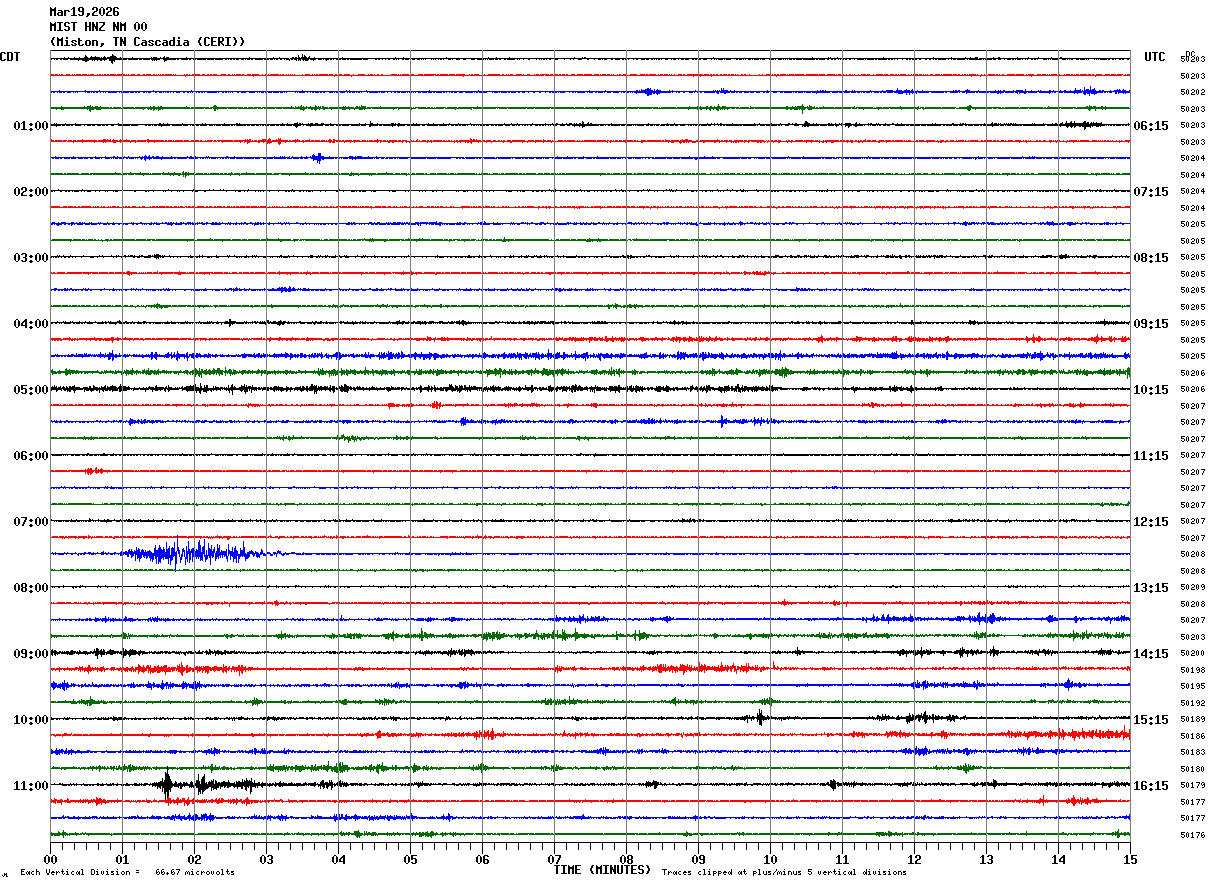The width and height of the screenshot is (1210, 886).
Task: Click the 10:15 UTC time label
Action: click(1151, 390)
